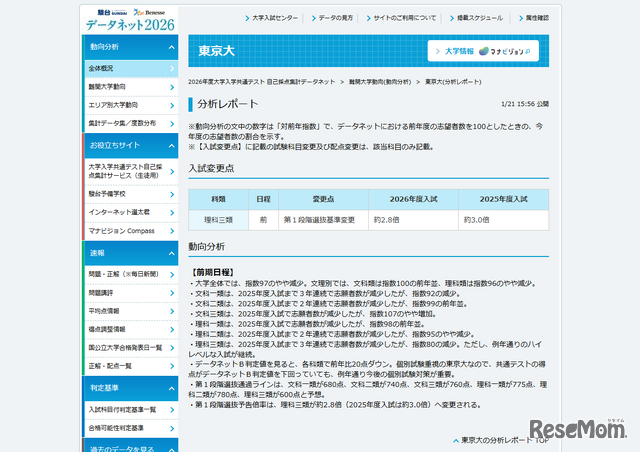Click arrow icon beside エリア別大学動向
Screen dimensions: 640x452
click(172, 106)
